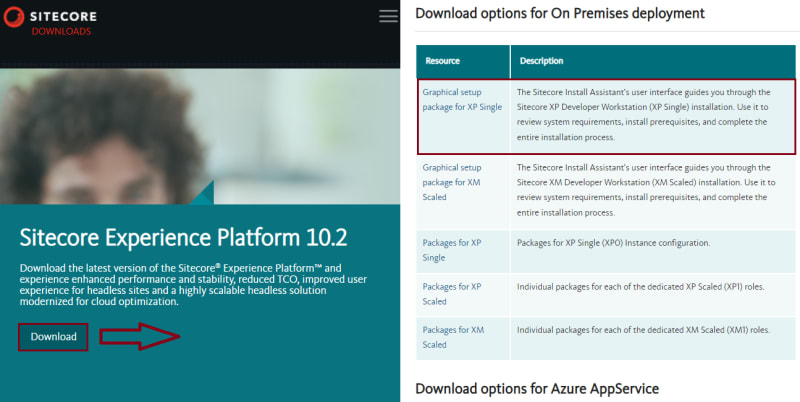Screen dimensions: 800x402
Task: Click the Description column header
Action: pos(541,61)
